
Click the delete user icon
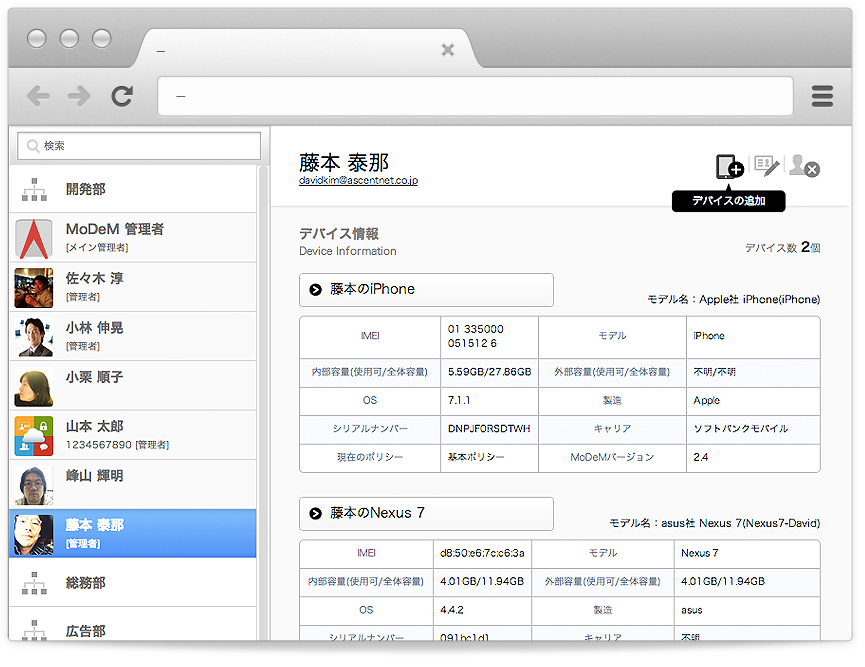click(x=803, y=166)
